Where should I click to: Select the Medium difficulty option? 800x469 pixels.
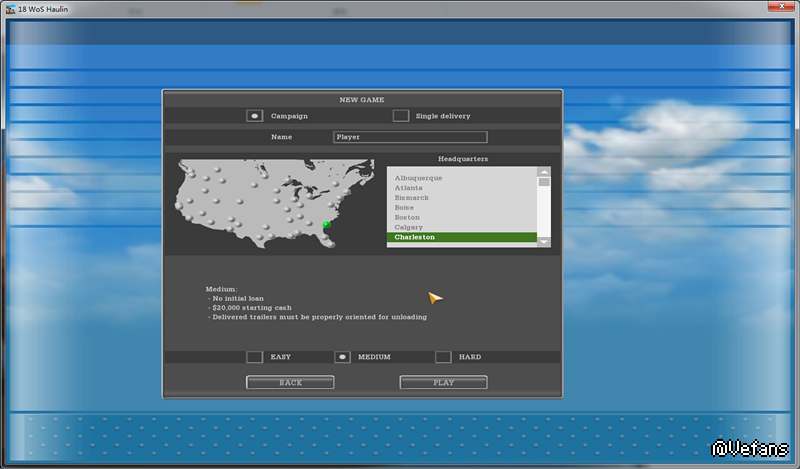[343, 357]
